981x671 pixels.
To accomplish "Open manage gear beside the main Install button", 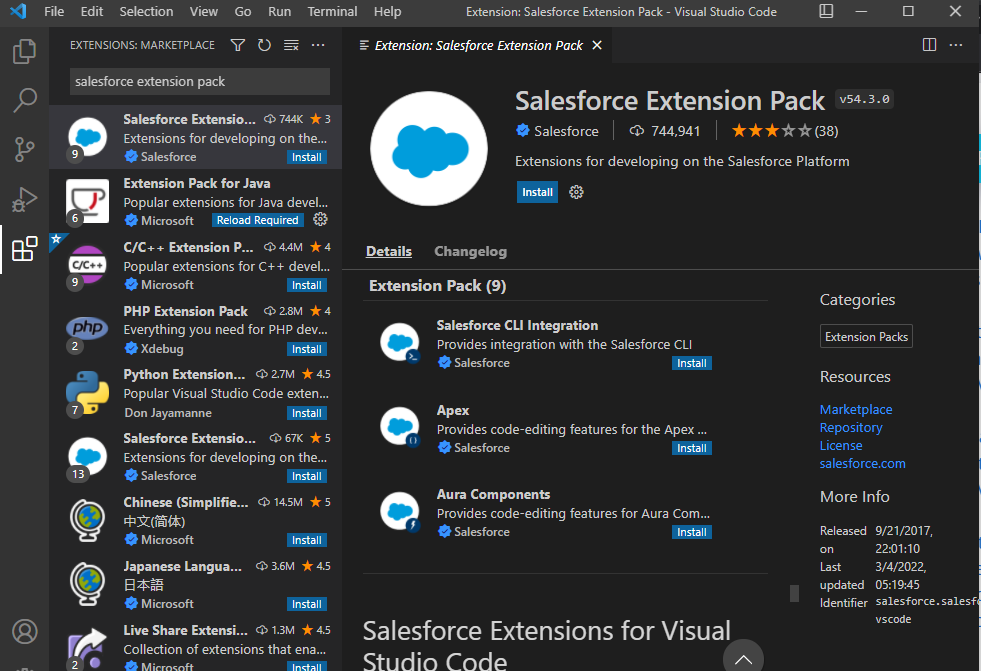I will pos(576,192).
